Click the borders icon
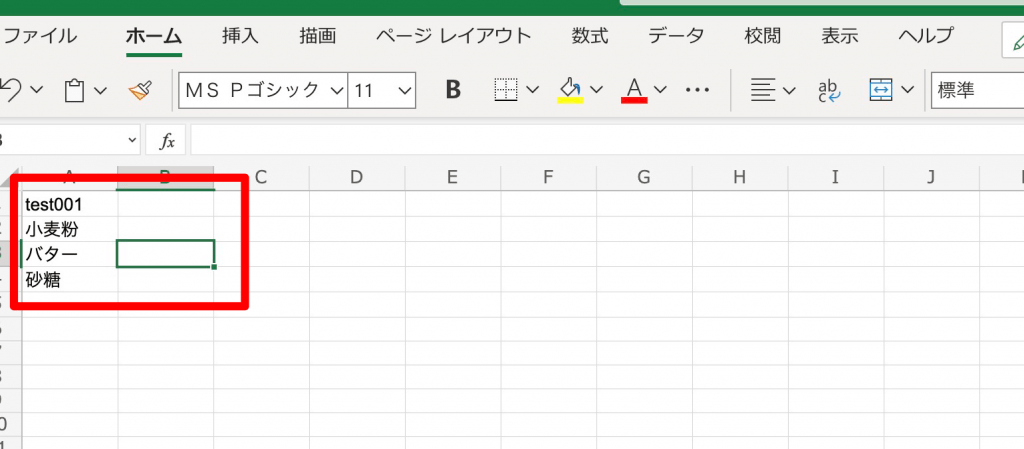This screenshot has height=449, width=1024. tap(506, 90)
